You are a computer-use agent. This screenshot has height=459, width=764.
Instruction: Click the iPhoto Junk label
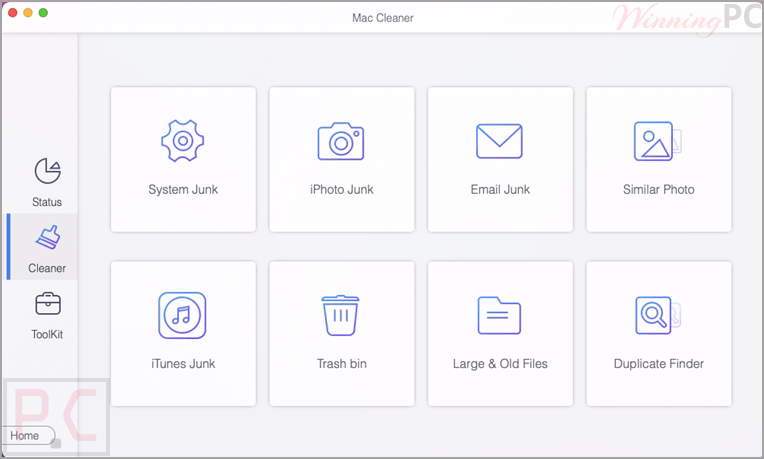341,190
